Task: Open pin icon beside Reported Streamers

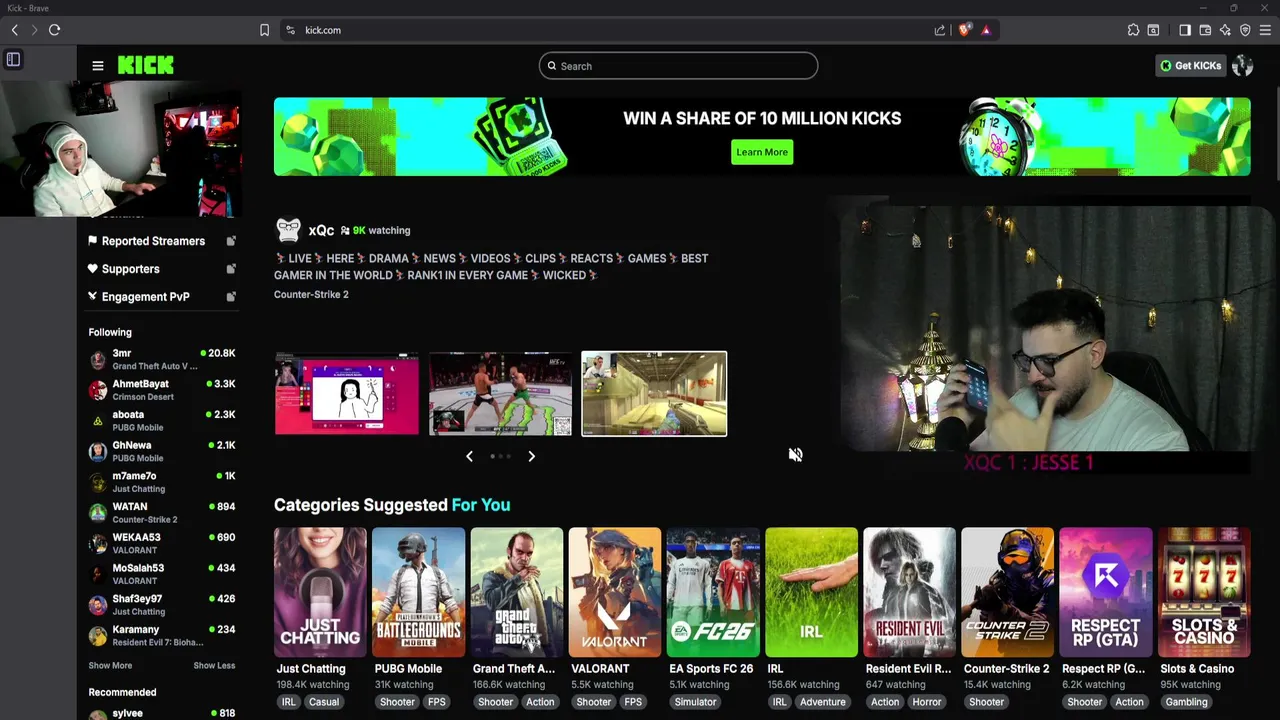Action: 231,241
